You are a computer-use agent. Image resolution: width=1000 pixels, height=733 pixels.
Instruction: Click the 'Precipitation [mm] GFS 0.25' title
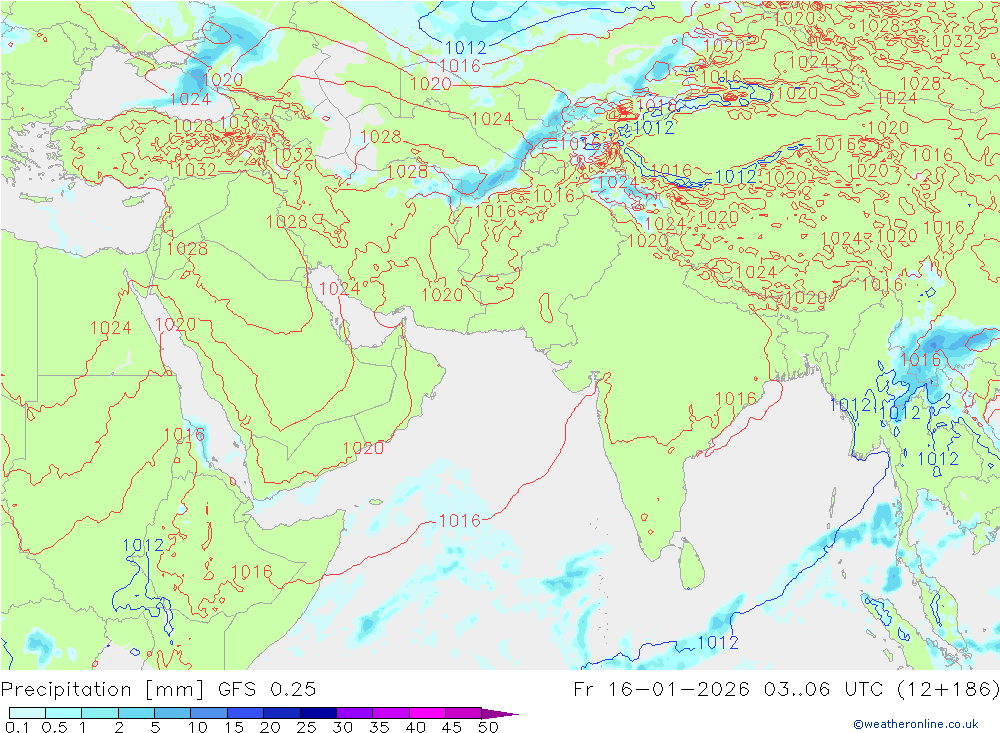click(158, 690)
